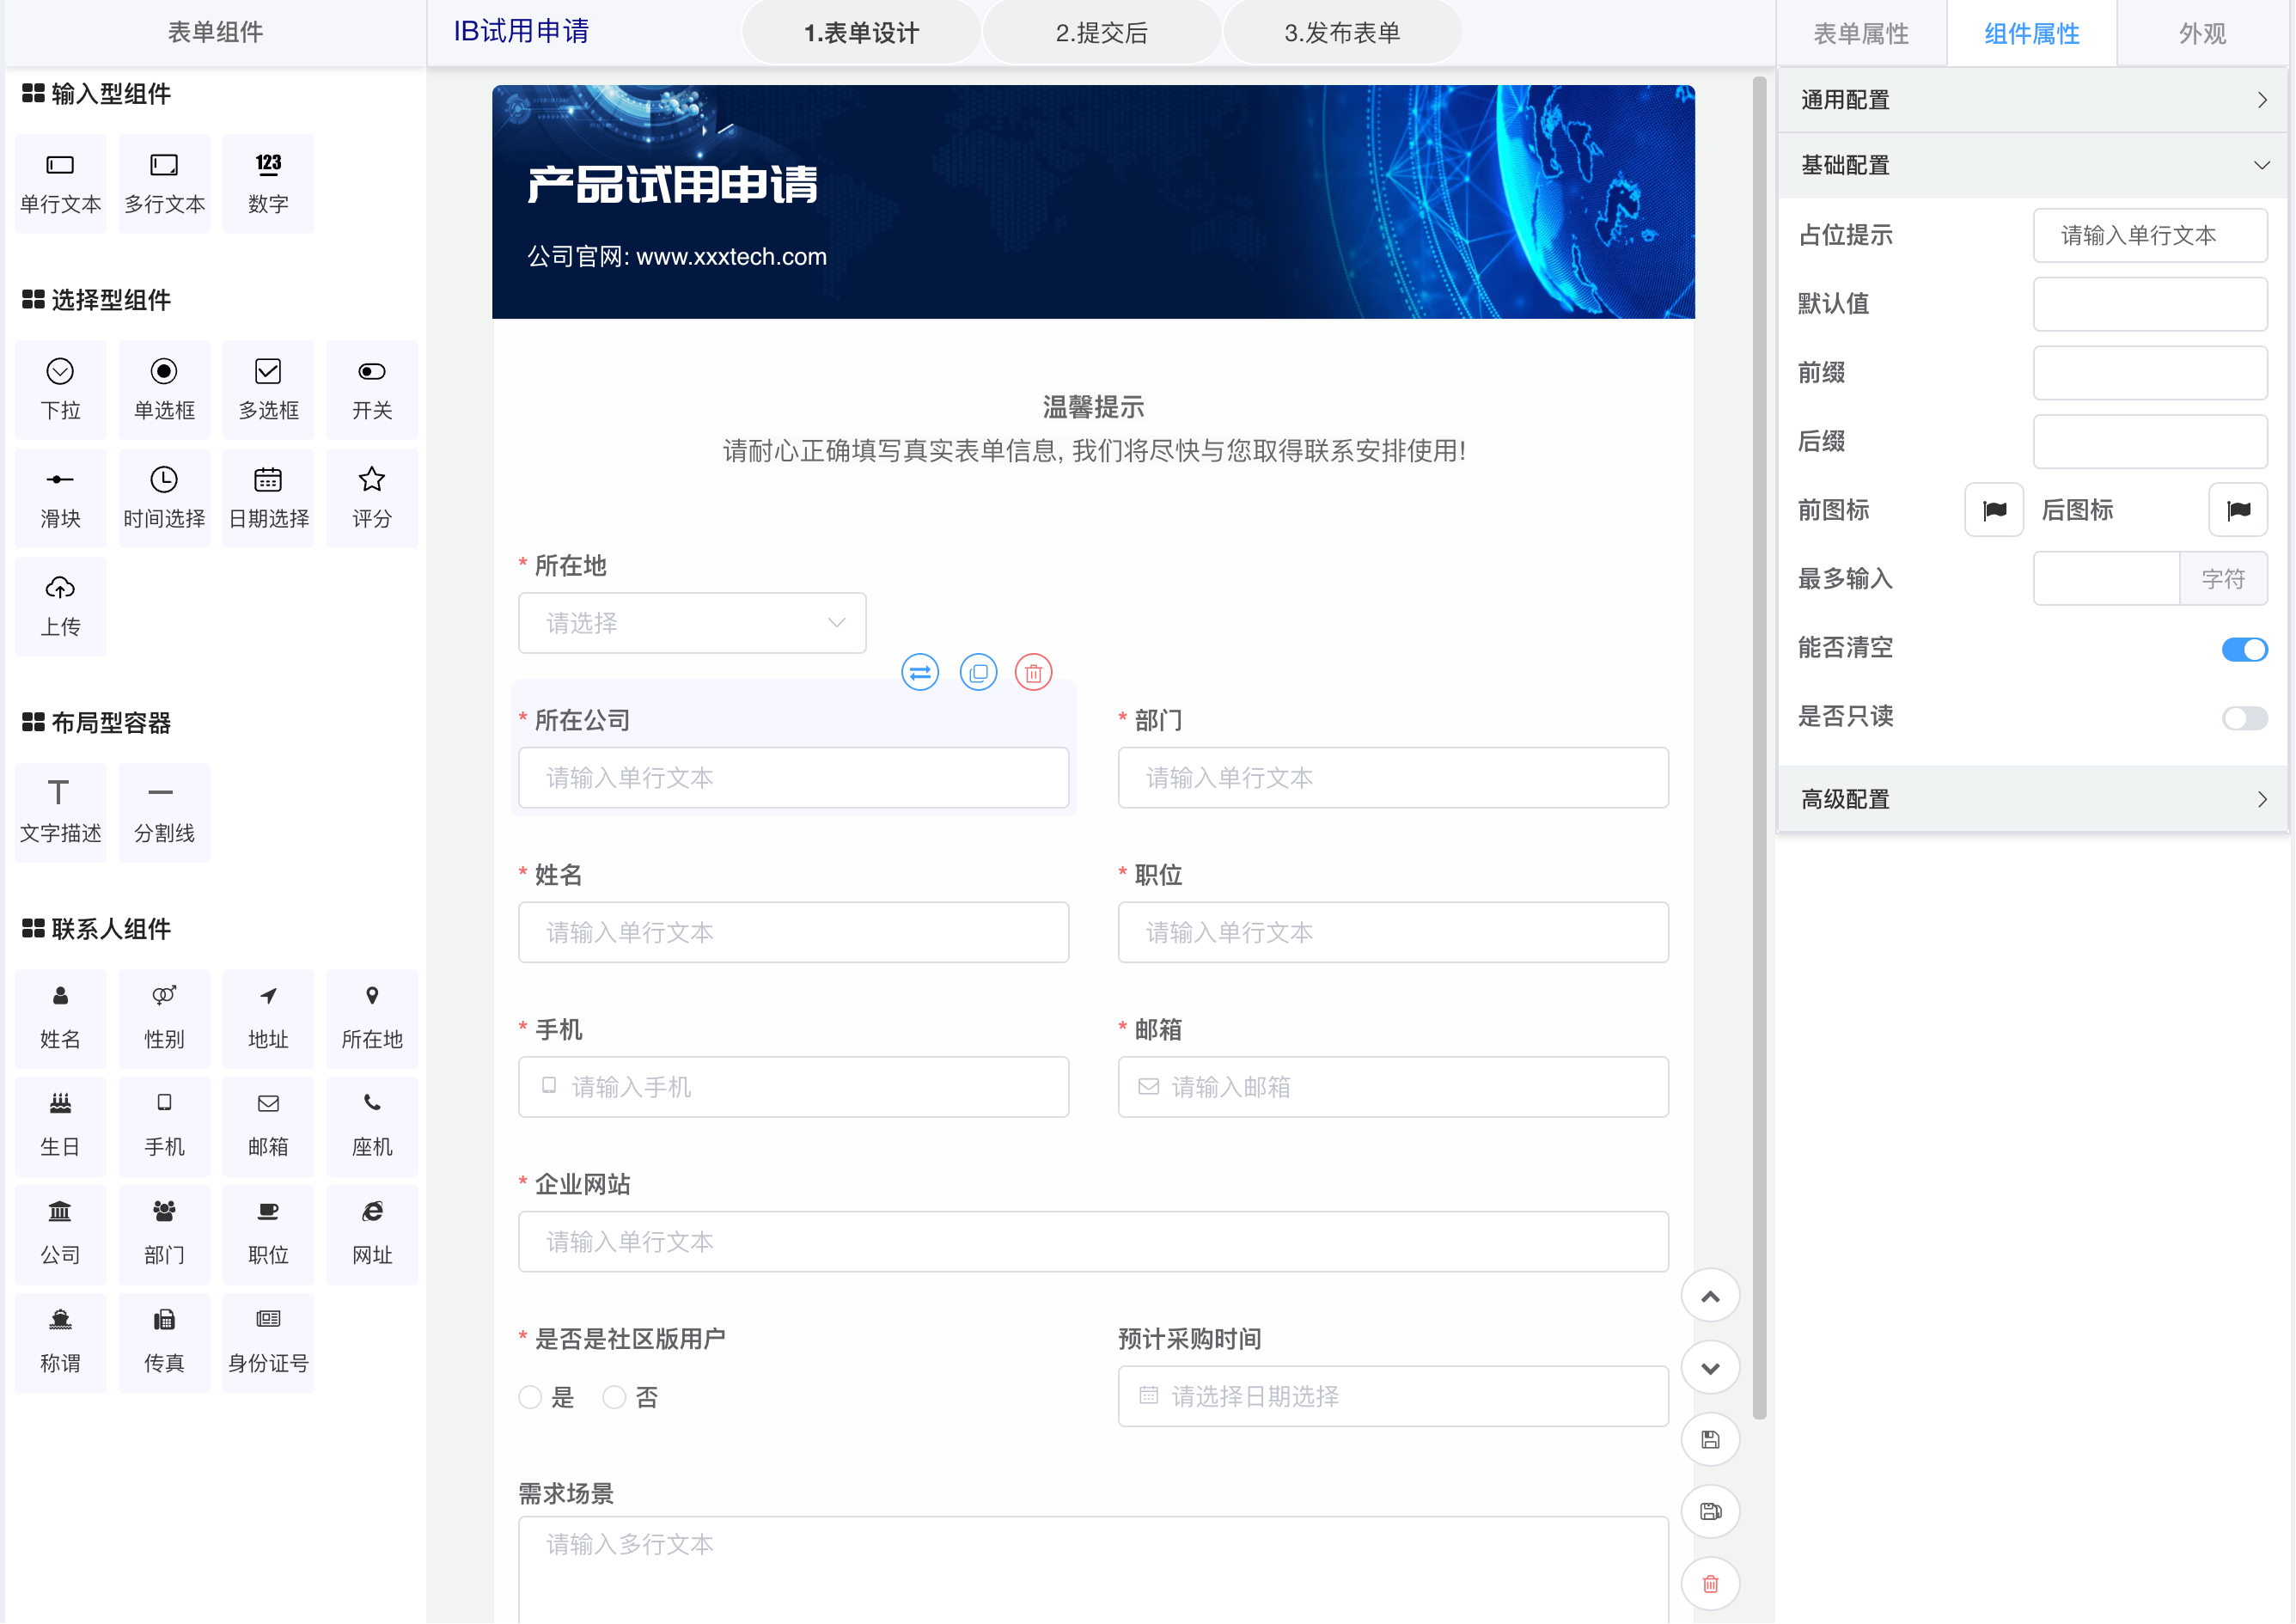
Task: Switch to the 表单属性 tab
Action: tap(1860, 34)
